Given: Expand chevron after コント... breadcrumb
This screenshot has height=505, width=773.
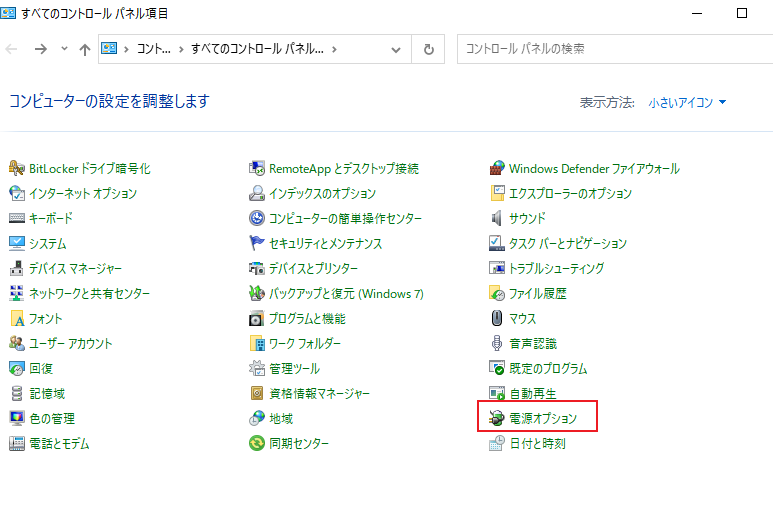Looking at the screenshot, I should pyautogui.click(x=181, y=49).
